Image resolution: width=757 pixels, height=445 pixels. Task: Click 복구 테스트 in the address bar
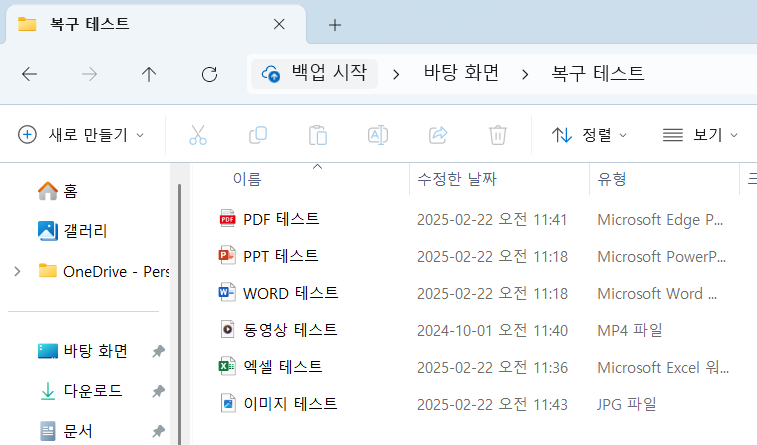click(598, 73)
